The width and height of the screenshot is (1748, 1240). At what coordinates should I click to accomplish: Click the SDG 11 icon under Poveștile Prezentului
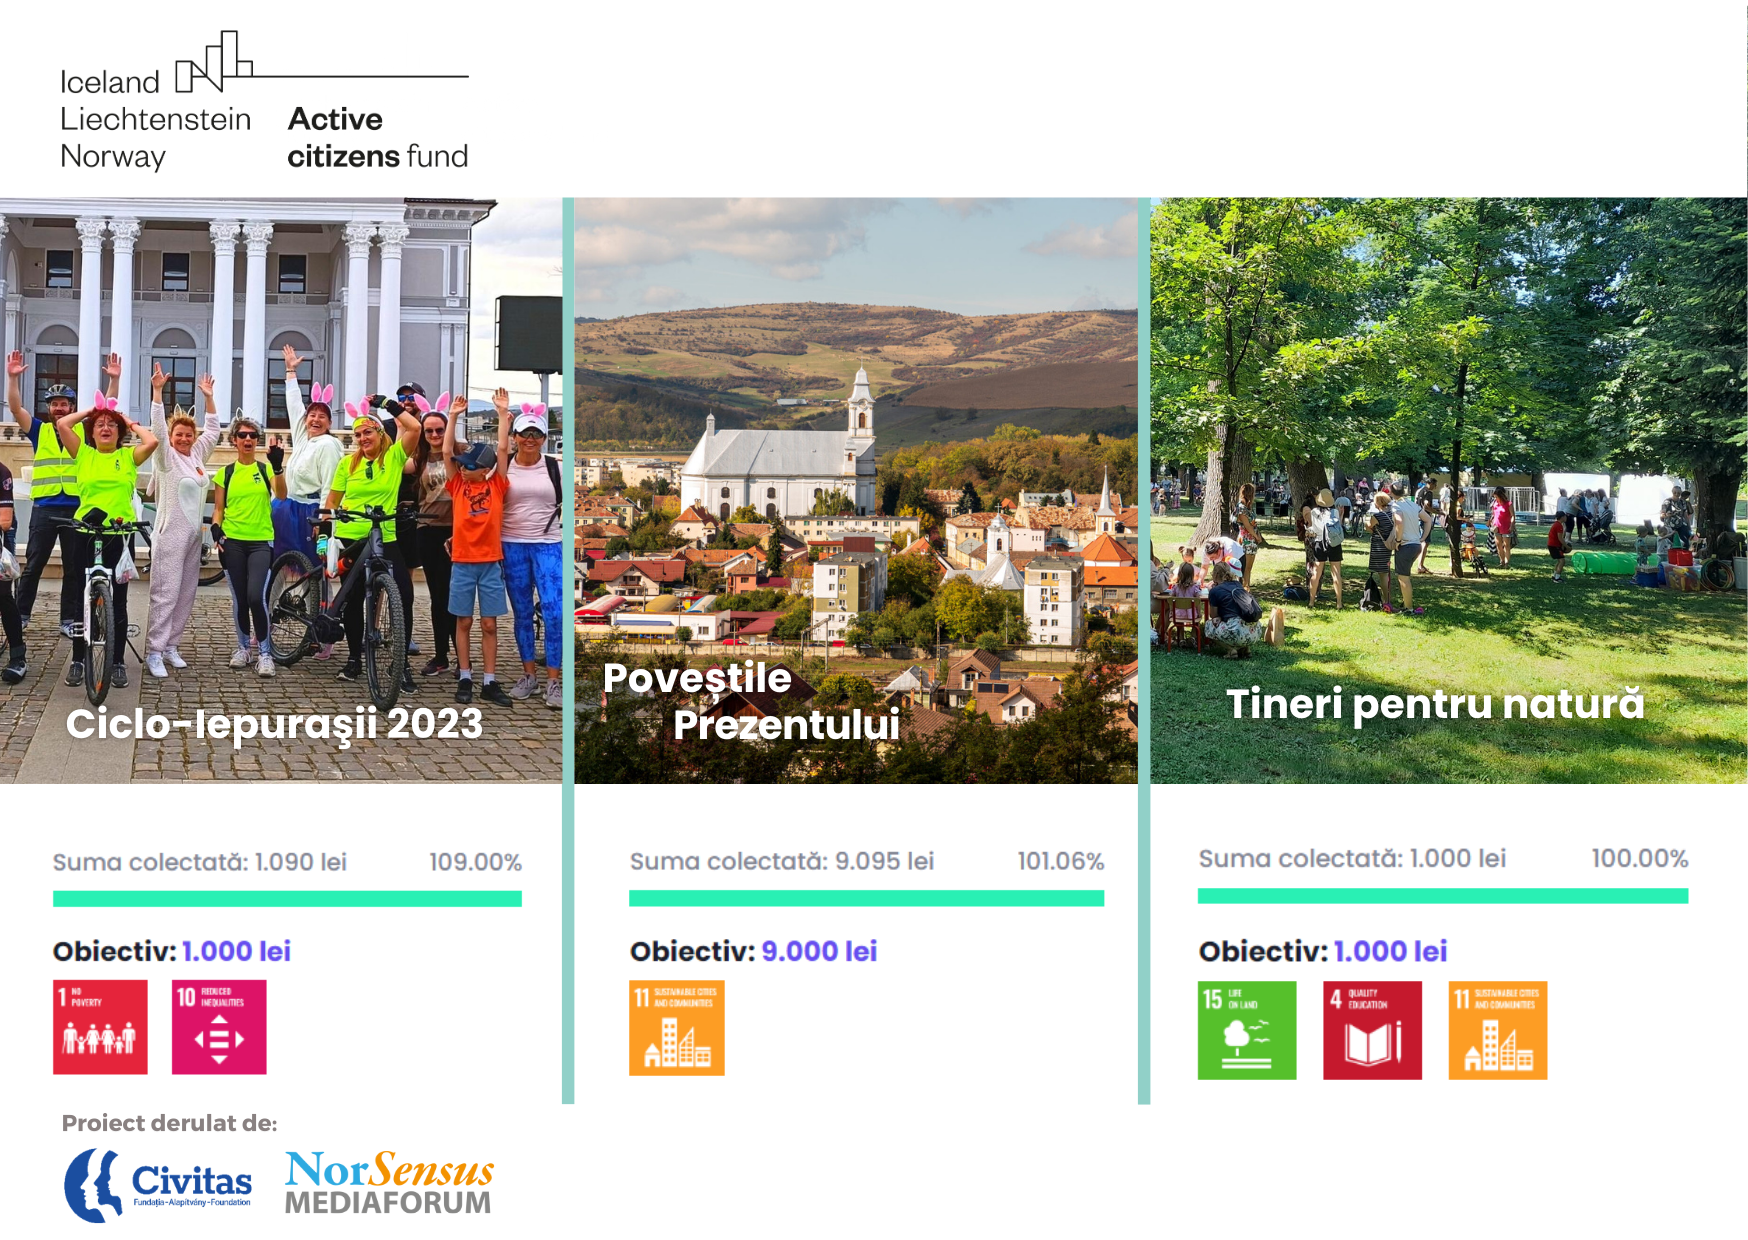[x=677, y=1028]
